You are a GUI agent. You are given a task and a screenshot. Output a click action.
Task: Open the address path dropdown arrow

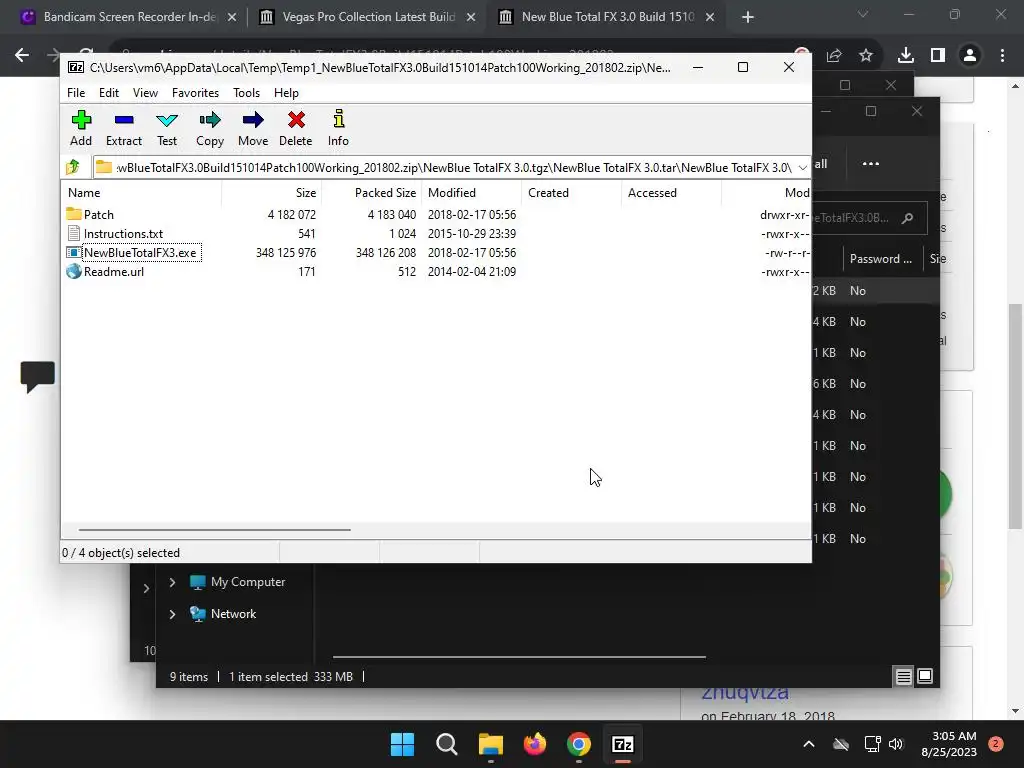click(x=803, y=168)
